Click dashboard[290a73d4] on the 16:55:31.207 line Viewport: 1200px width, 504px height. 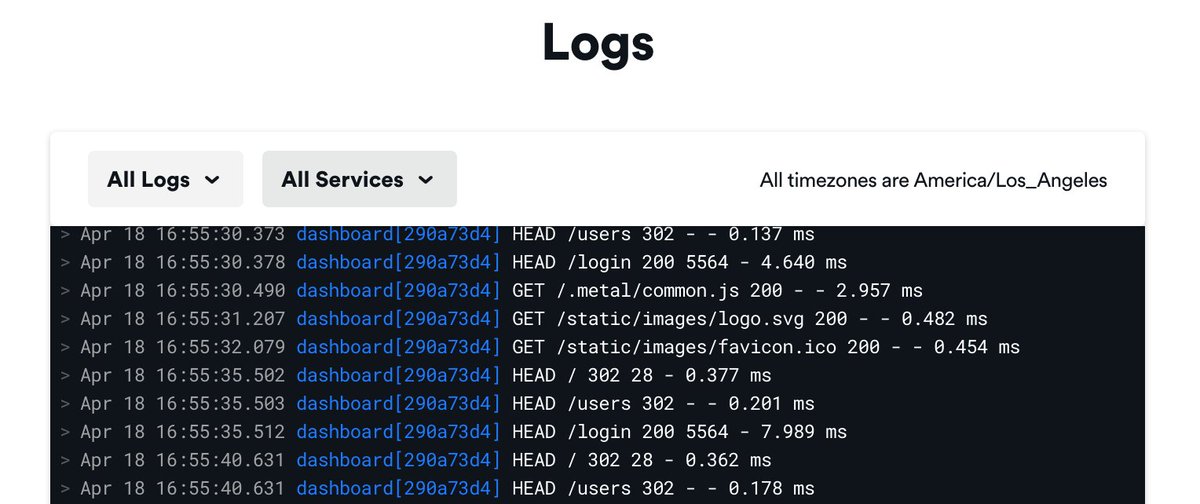399,319
